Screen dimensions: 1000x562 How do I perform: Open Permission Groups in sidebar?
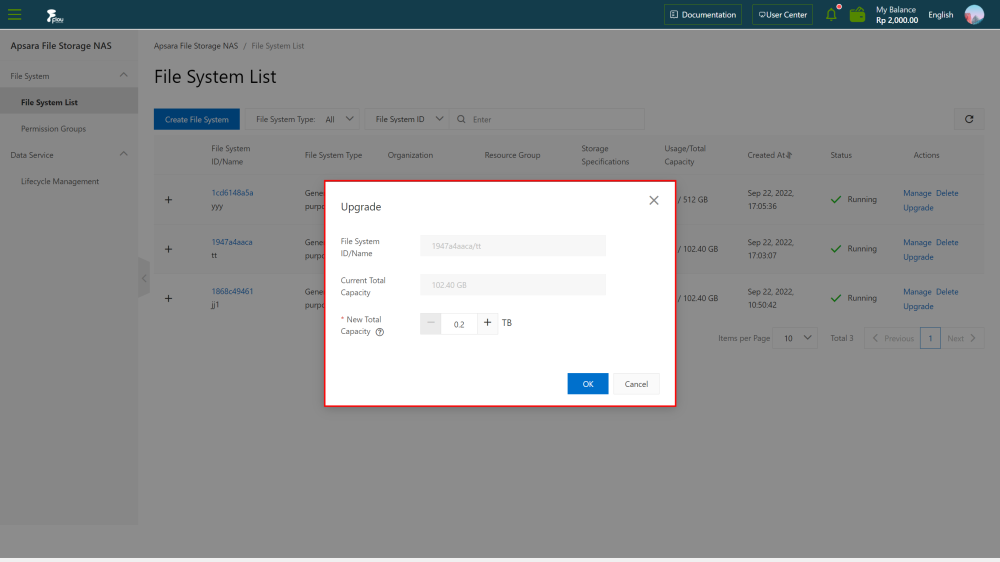pyautogui.click(x=54, y=128)
